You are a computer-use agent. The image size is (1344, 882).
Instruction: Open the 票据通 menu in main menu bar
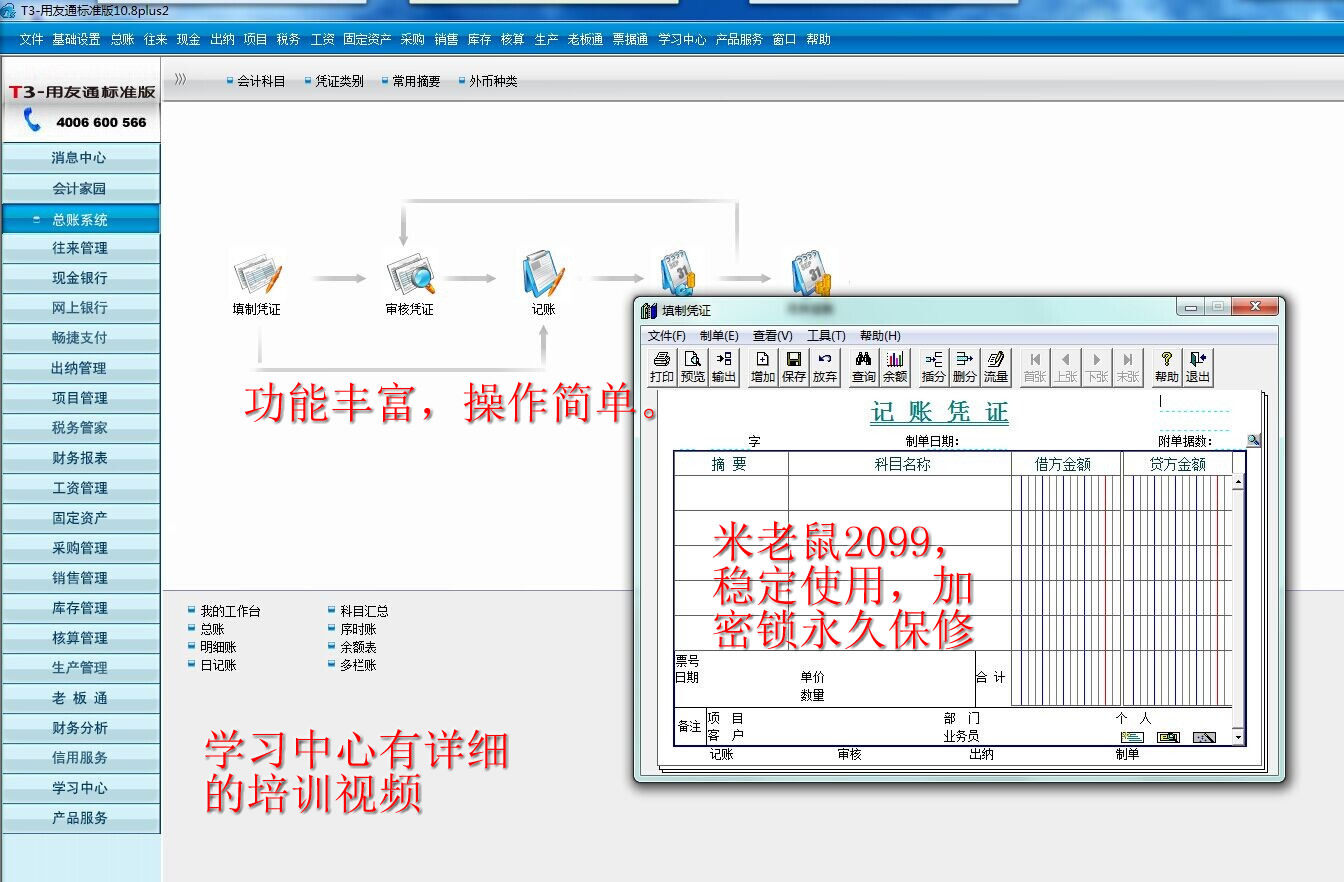click(x=630, y=40)
